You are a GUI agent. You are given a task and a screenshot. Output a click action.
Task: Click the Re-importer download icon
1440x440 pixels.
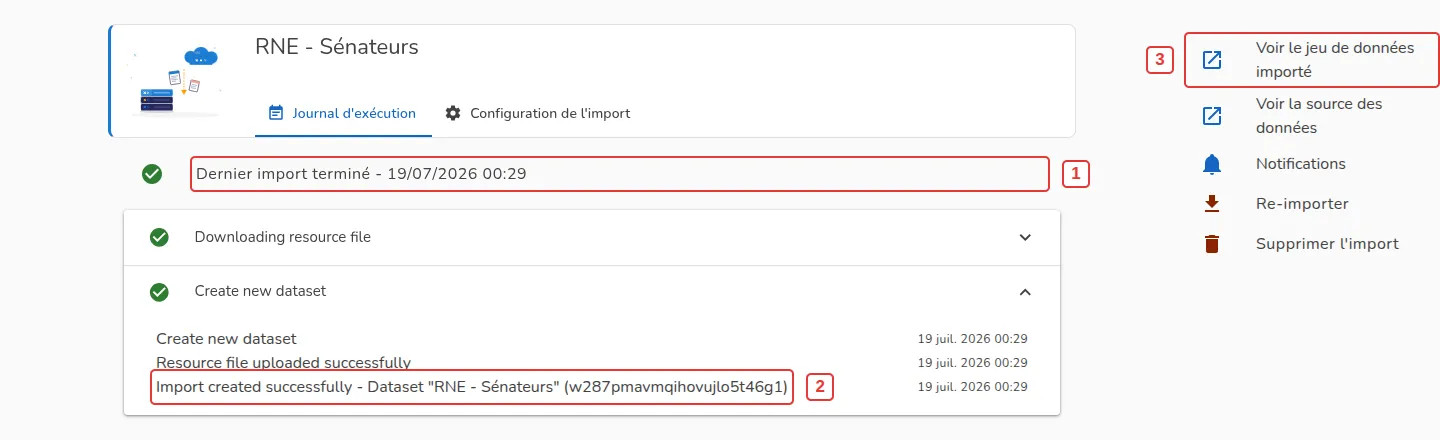(1211, 204)
